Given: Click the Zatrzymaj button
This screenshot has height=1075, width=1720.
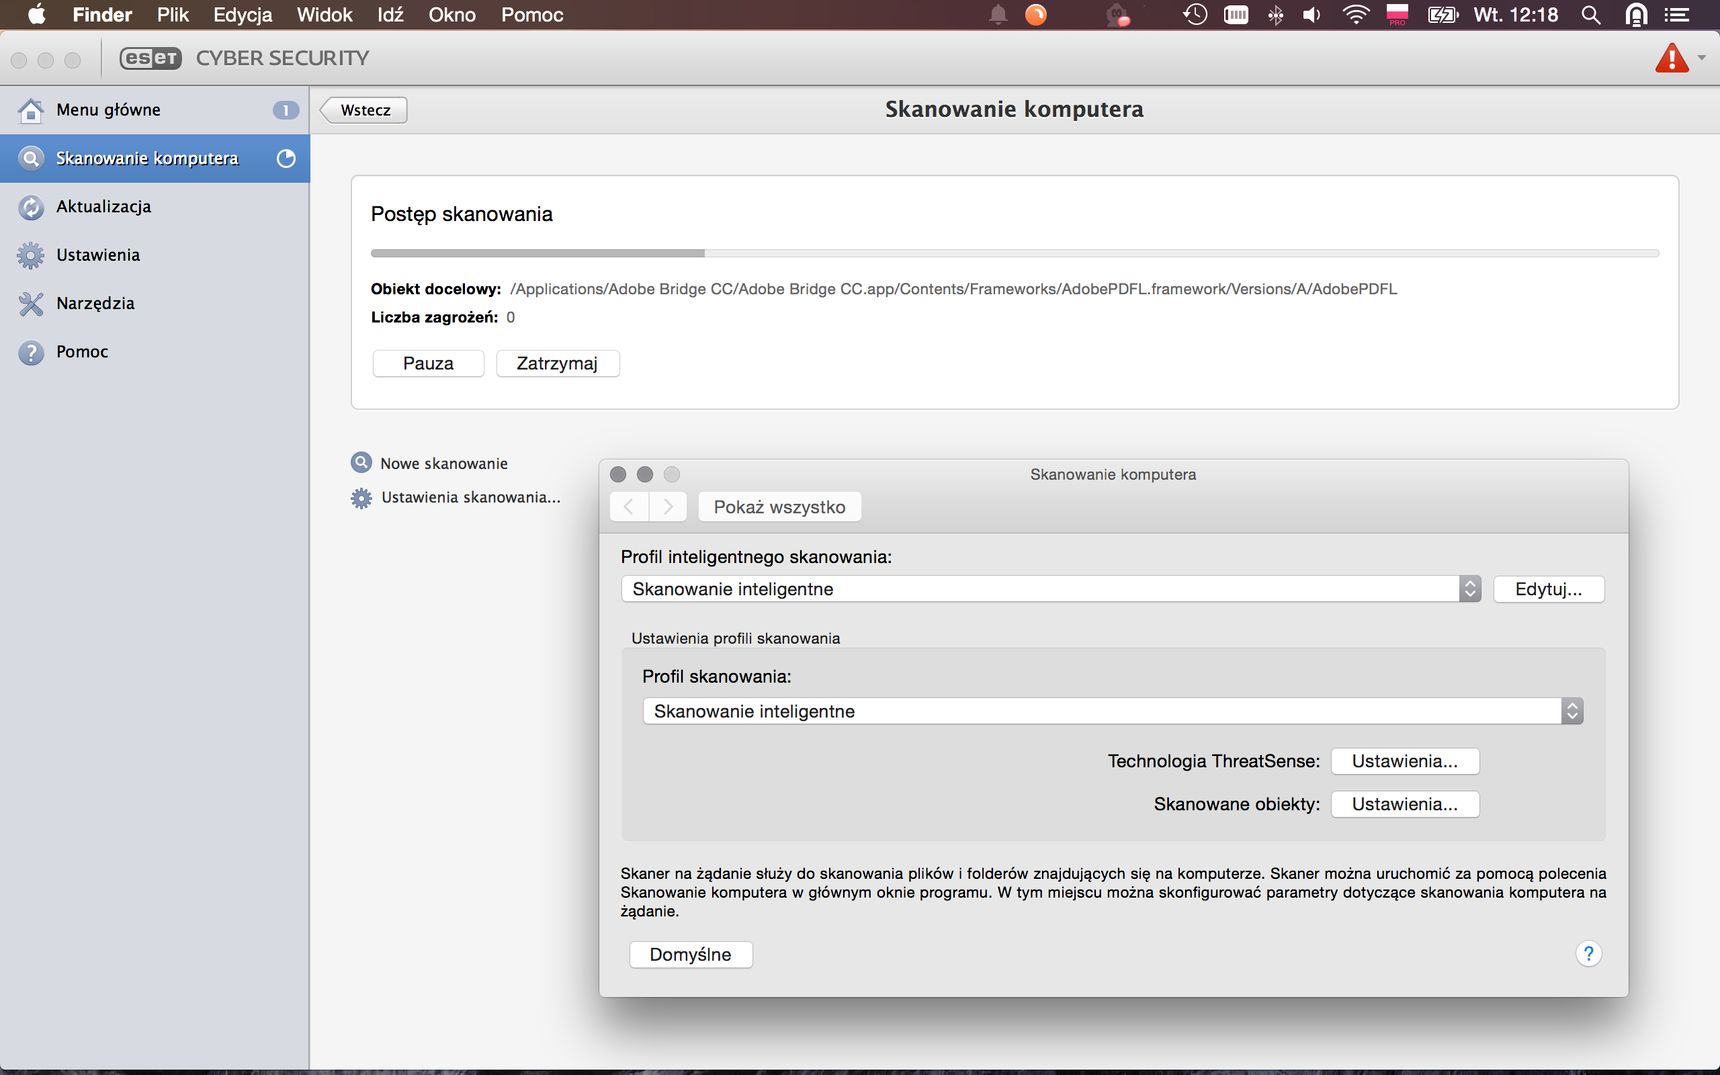Looking at the screenshot, I should [x=557, y=363].
